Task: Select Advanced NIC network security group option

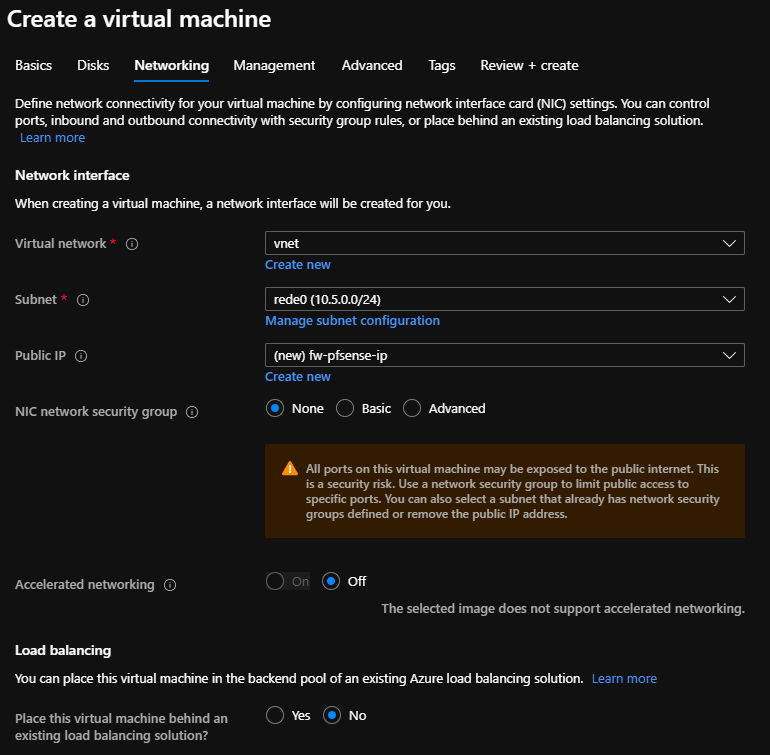Action: coord(412,408)
